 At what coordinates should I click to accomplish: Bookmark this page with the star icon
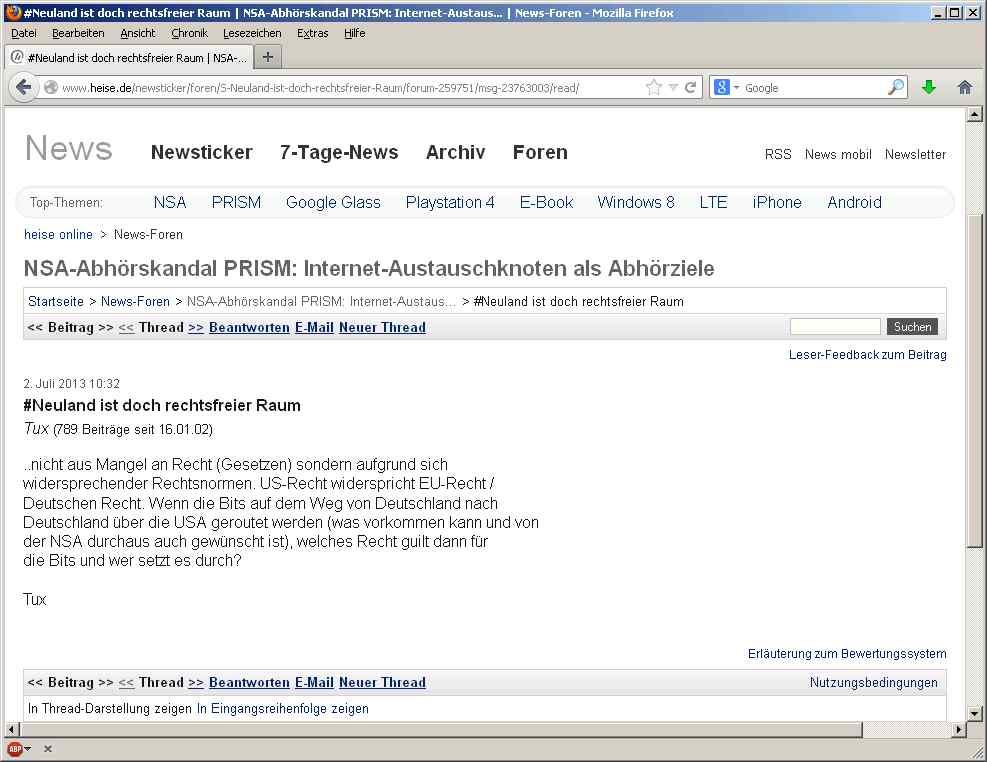tap(654, 88)
